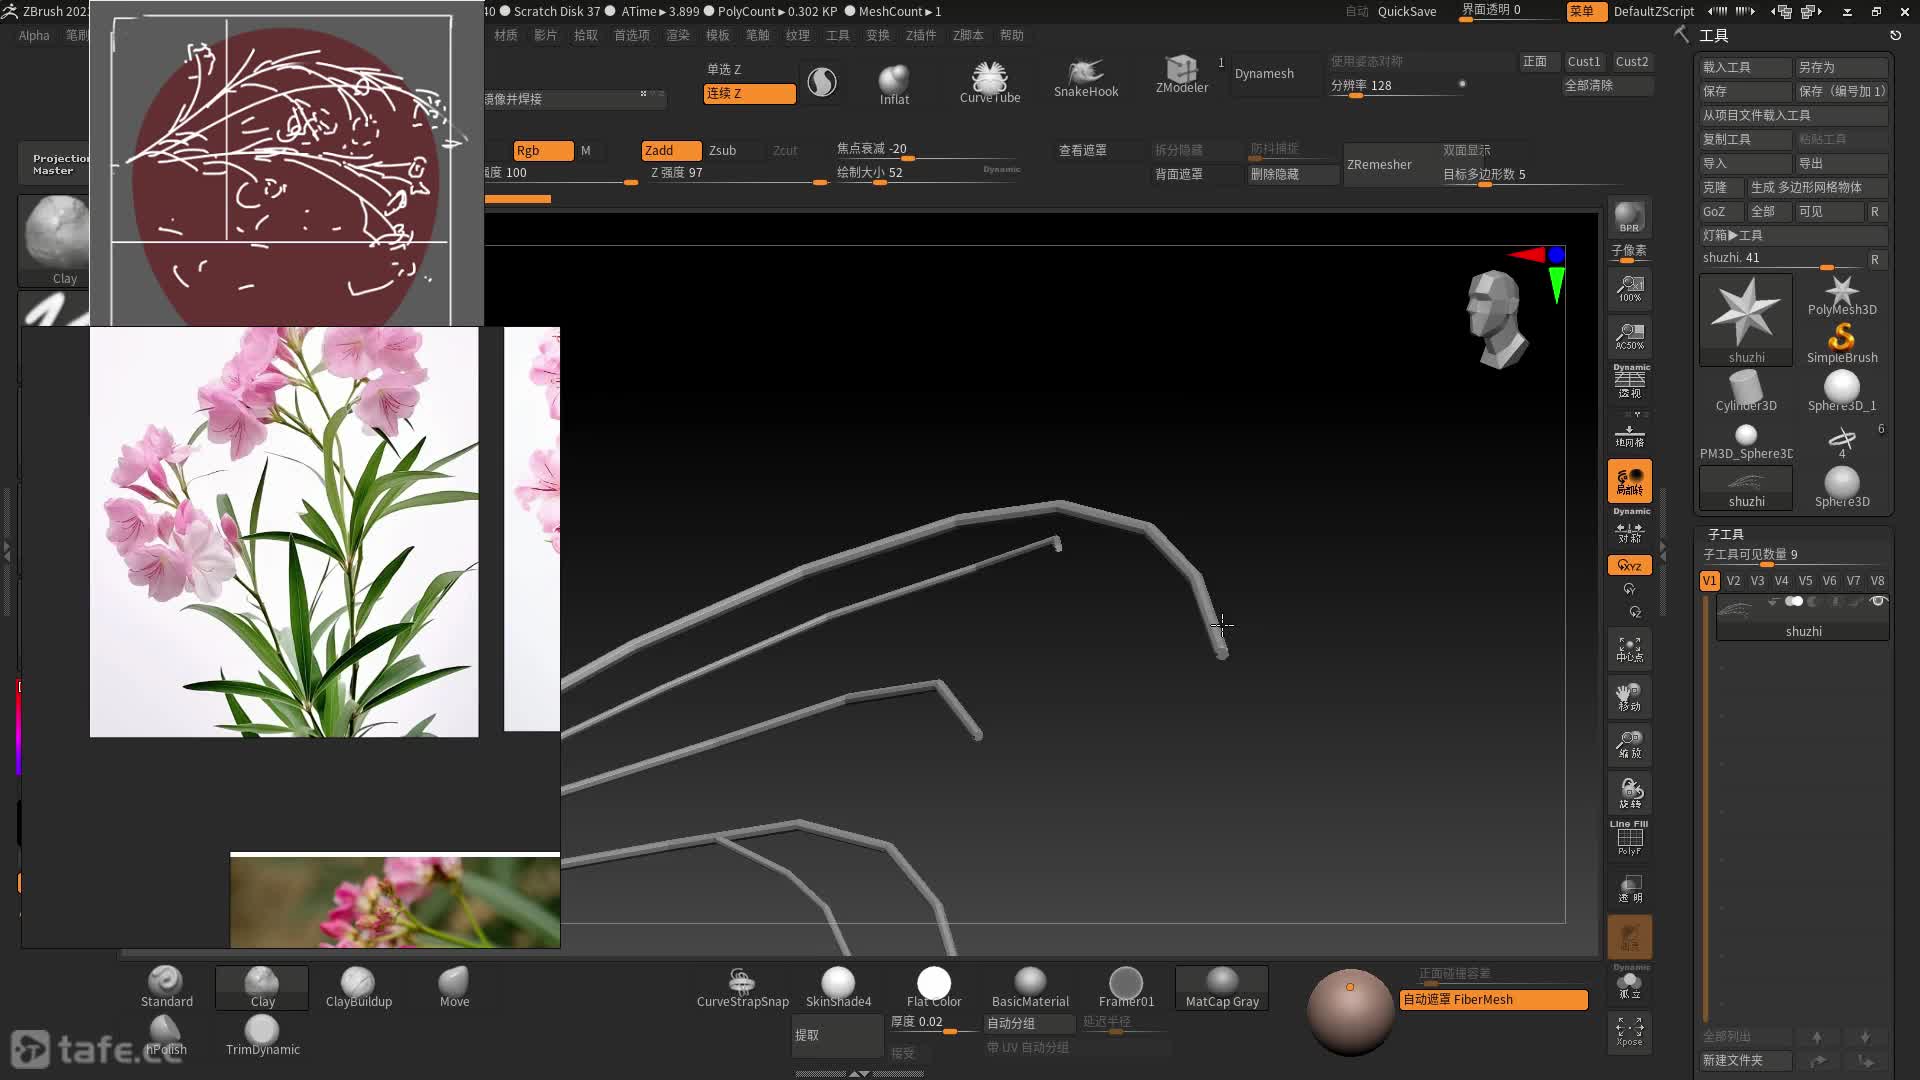Open the 渲染 menu

[678, 35]
